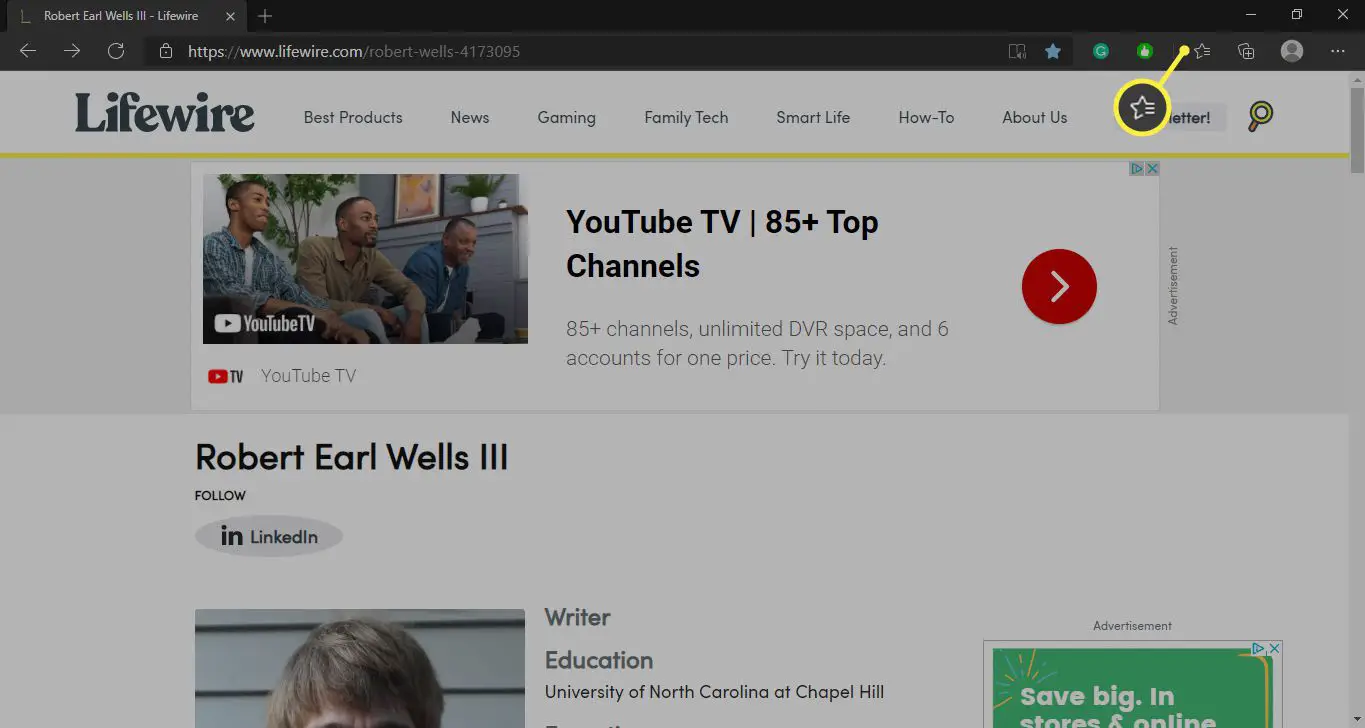Go forward to the next page
This screenshot has height=728, width=1365.
click(x=72, y=51)
